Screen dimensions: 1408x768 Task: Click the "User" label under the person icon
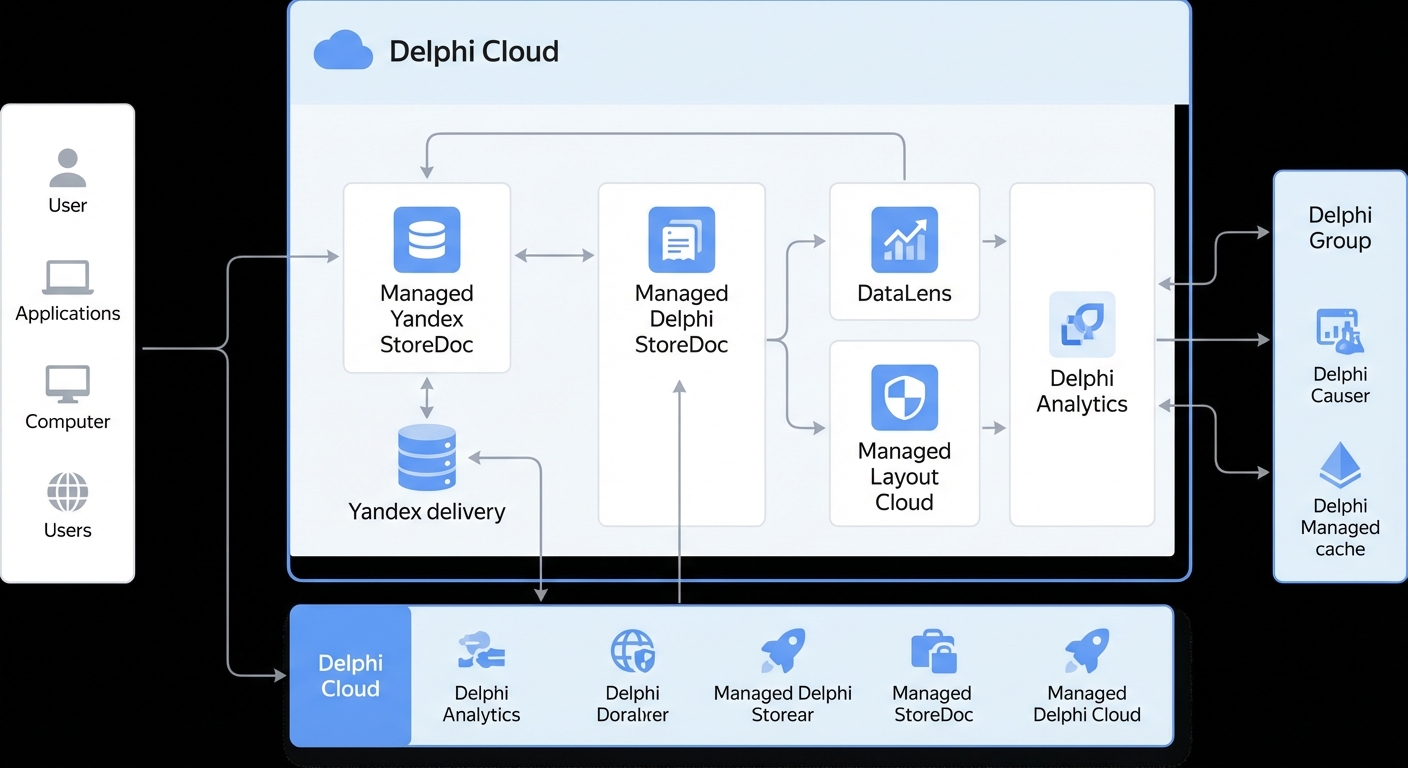pos(68,205)
